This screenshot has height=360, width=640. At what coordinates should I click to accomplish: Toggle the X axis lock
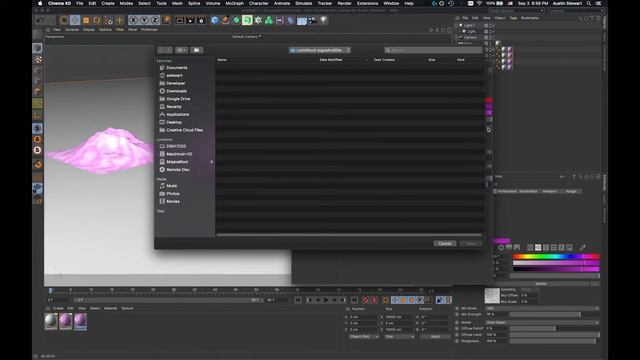coord(133,20)
